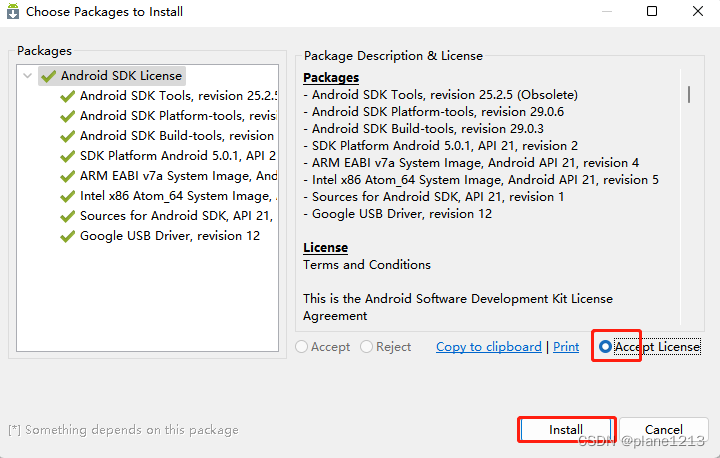Open the Copy to clipboard link
This screenshot has height=458, width=720.
coord(489,347)
